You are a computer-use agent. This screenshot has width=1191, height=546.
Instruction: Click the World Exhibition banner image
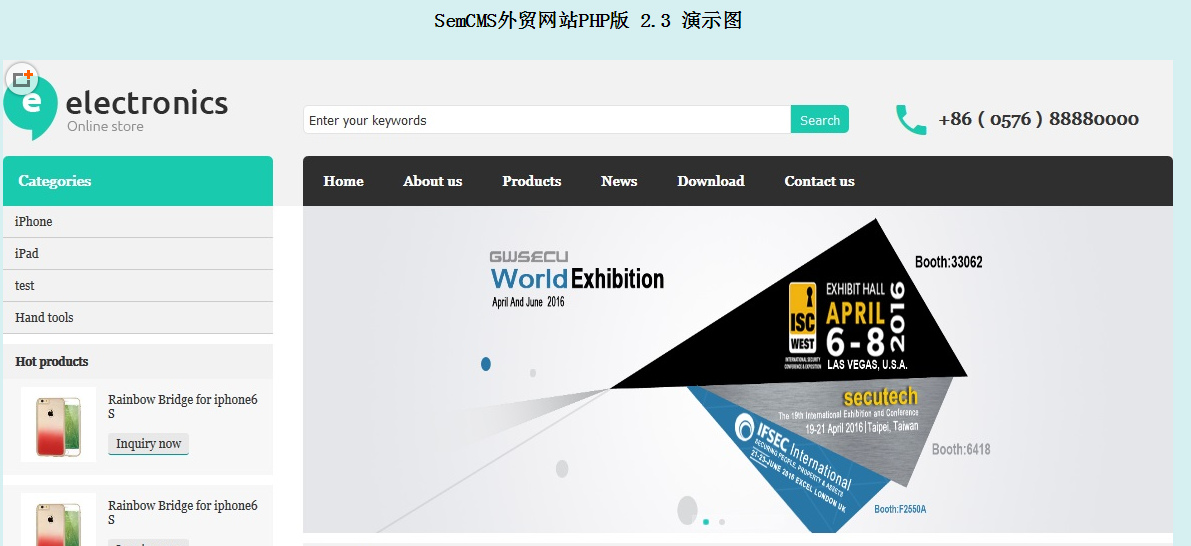pos(738,369)
